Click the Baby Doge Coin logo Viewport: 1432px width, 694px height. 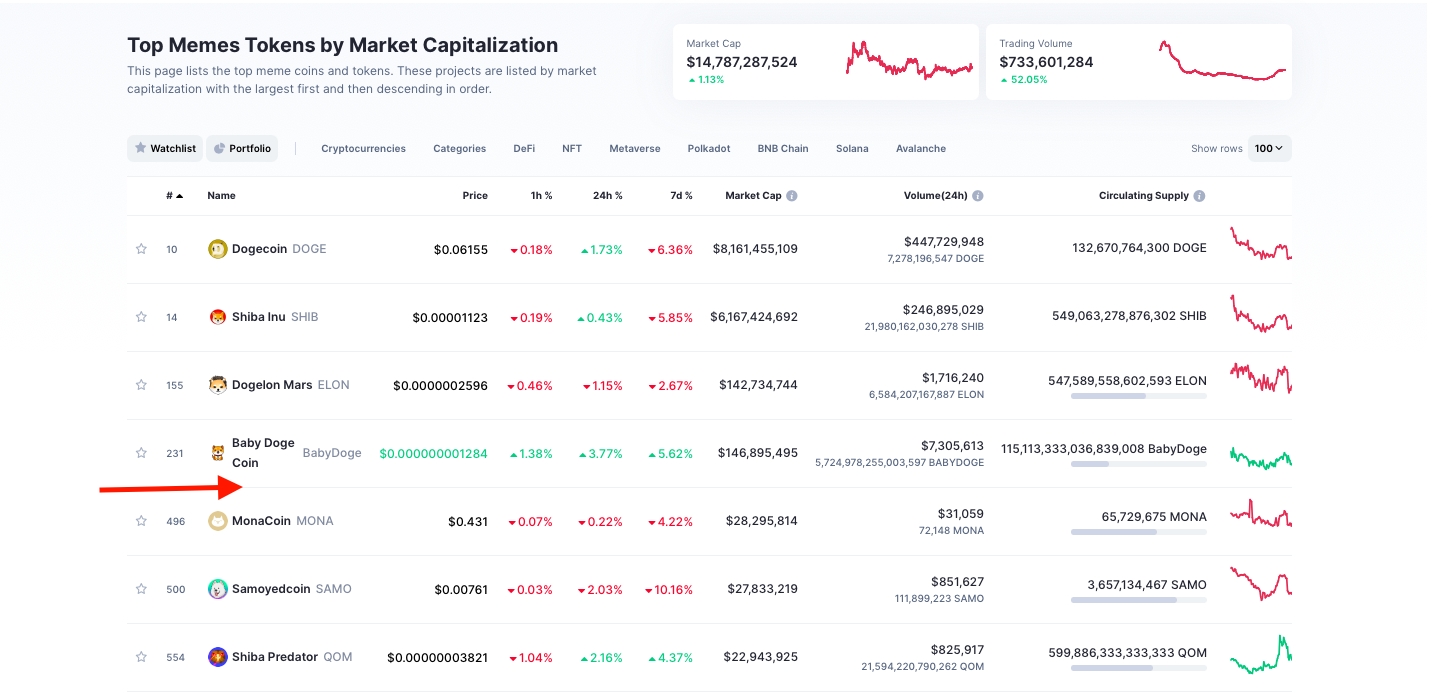pos(217,453)
